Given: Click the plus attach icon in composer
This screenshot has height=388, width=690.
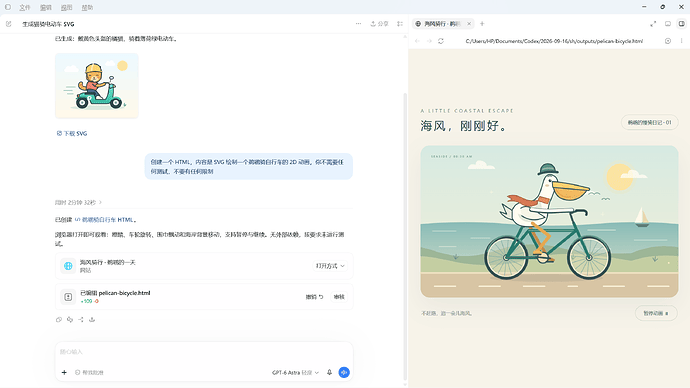Looking at the screenshot, I should coord(64,373).
